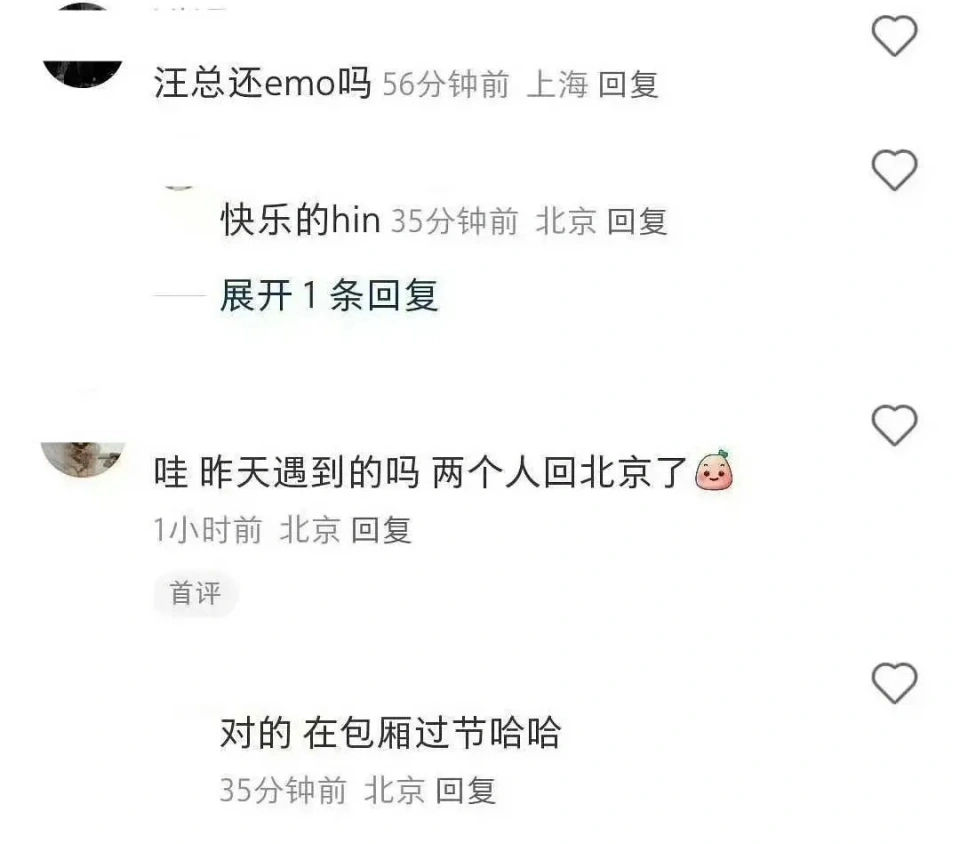
Task: Tap the small avatar above '快乐的hin'
Action: pyautogui.click(x=179, y=185)
